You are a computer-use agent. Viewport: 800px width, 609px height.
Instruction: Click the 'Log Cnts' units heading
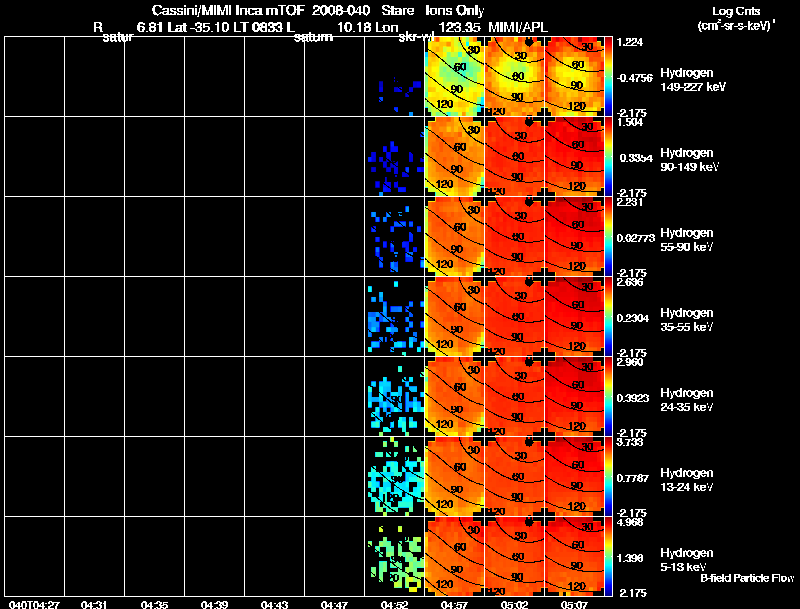coord(736,11)
